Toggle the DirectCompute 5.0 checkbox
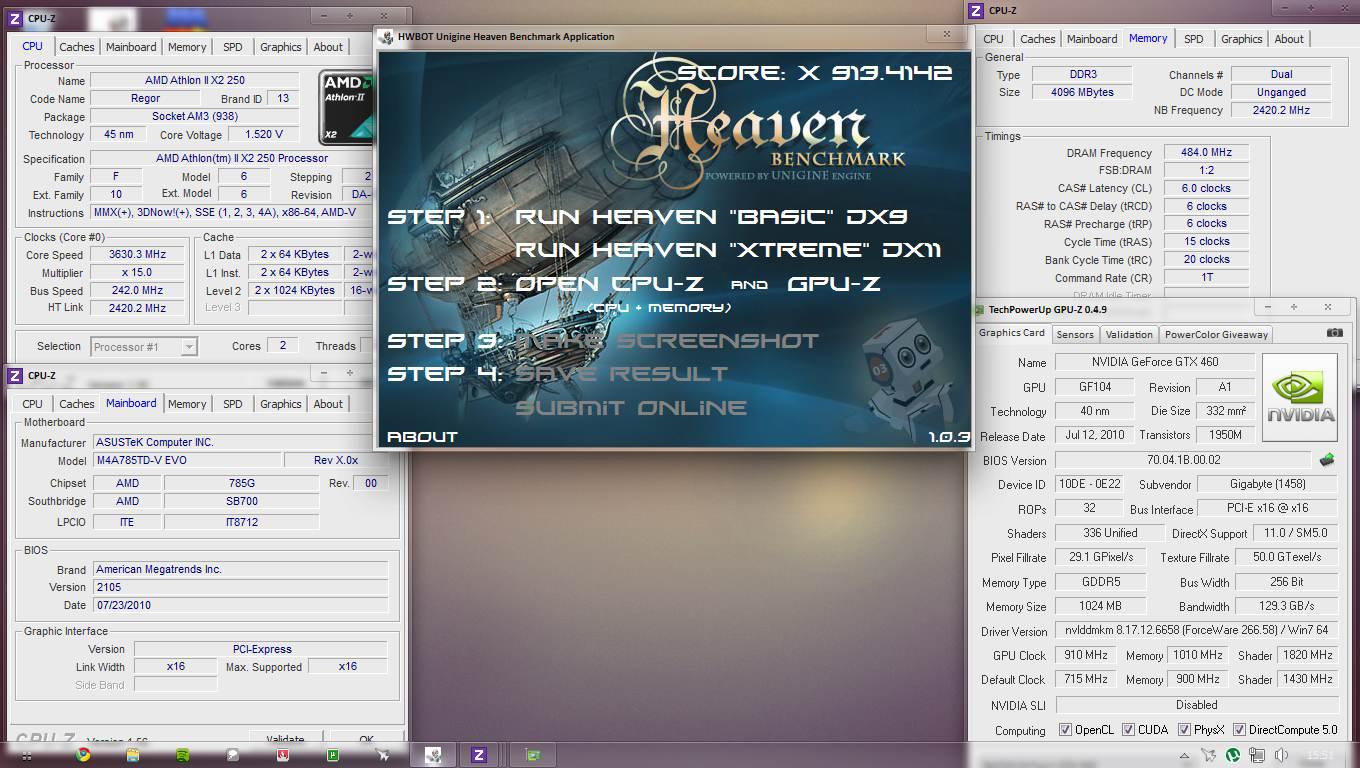This screenshot has width=1360, height=768. point(1239,730)
